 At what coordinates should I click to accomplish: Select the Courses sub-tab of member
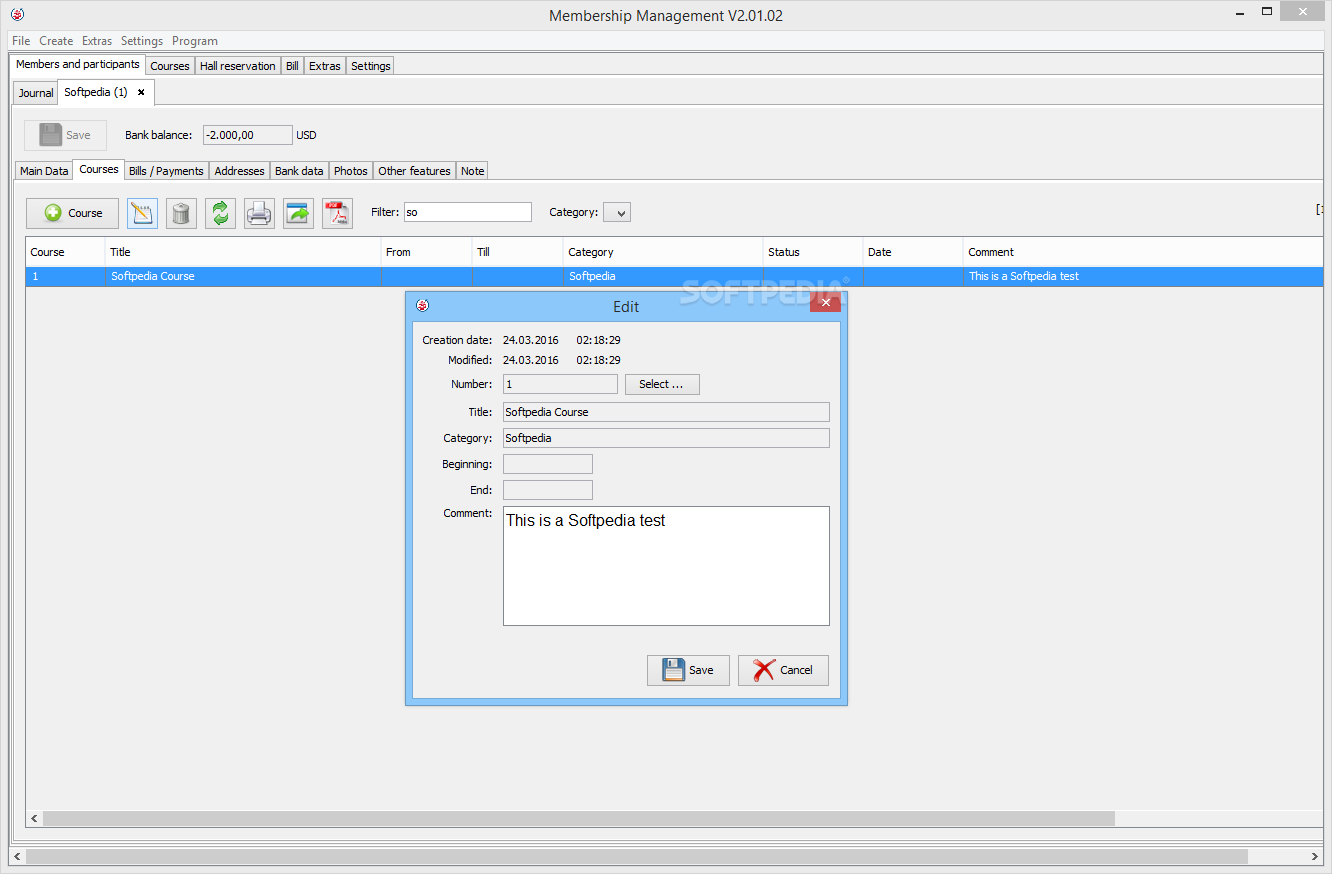pos(99,169)
